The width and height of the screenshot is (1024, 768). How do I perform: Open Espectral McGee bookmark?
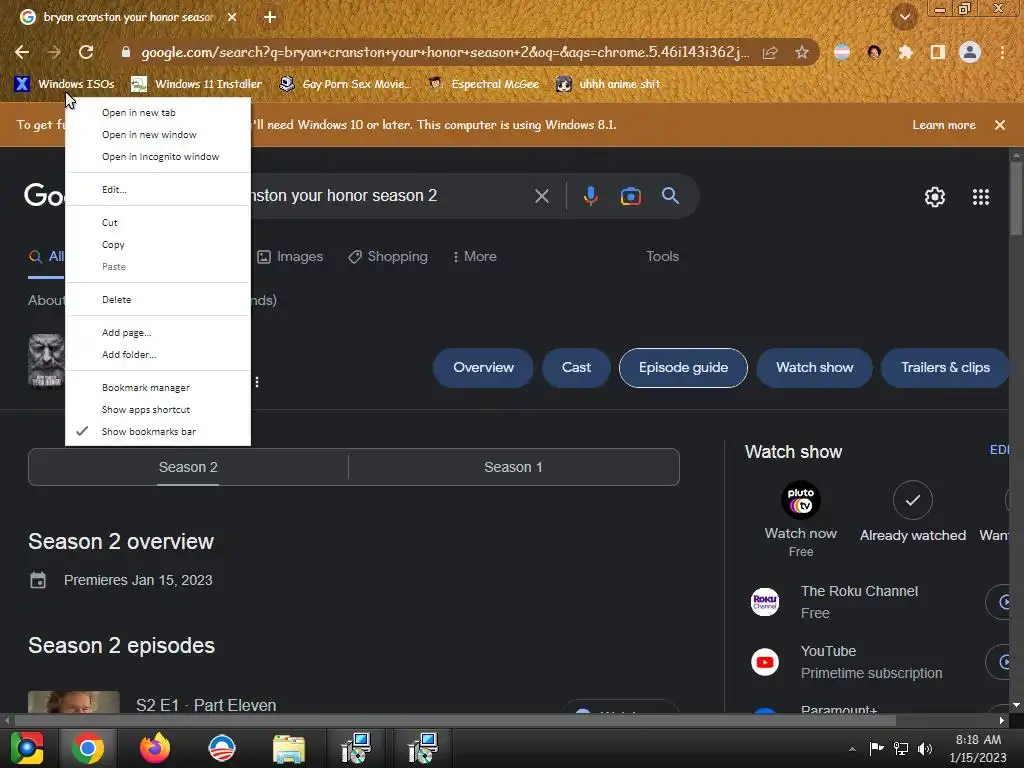click(x=484, y=84)
